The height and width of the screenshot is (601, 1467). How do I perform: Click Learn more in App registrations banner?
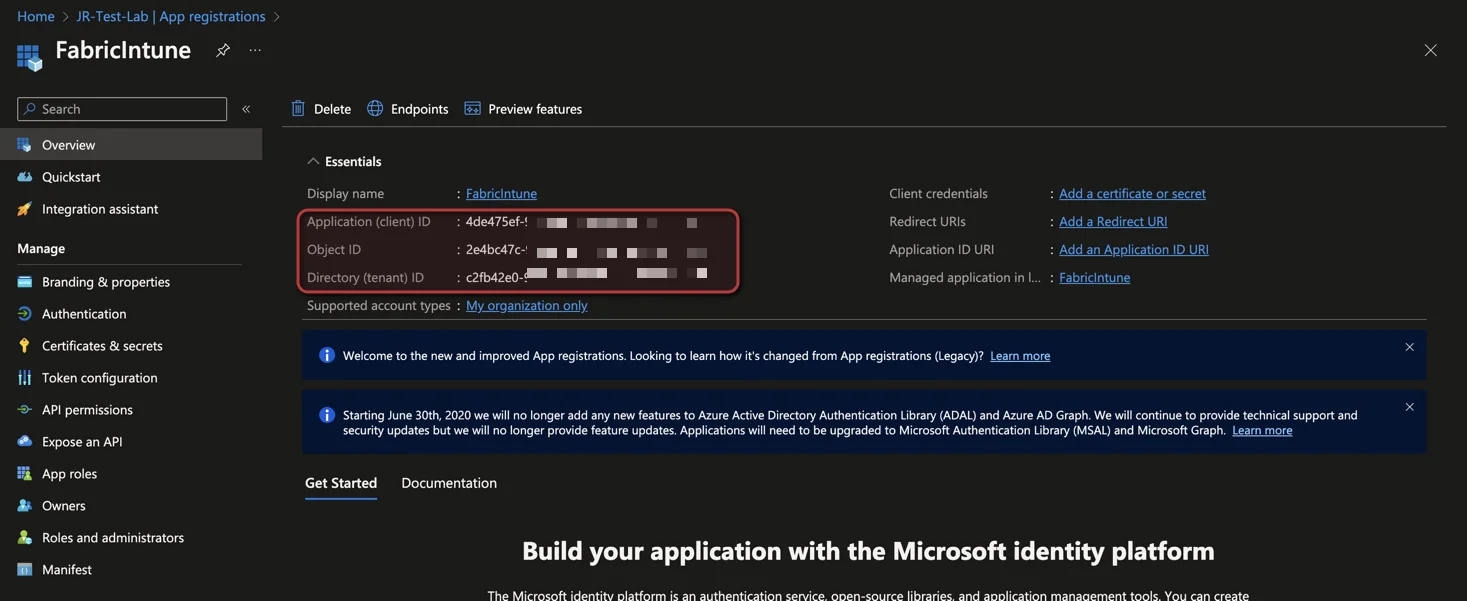coord(1020,356)
